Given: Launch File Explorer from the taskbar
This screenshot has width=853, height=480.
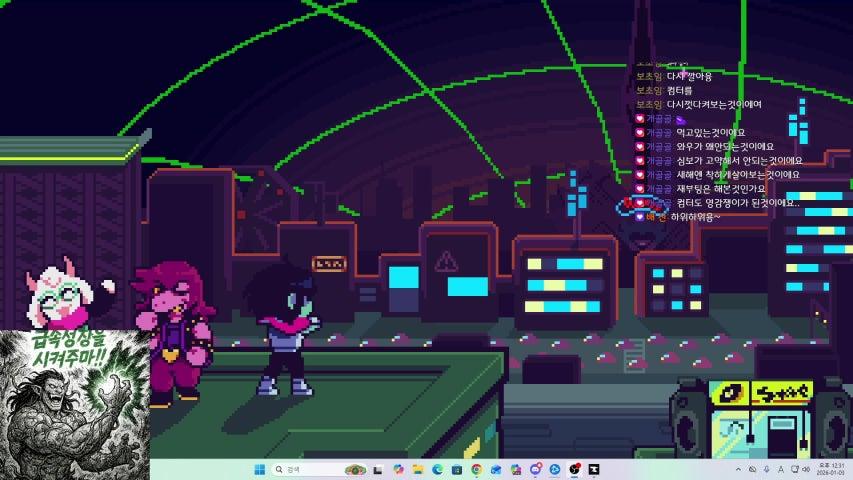Looking at the screenshot, I should 418,469.
